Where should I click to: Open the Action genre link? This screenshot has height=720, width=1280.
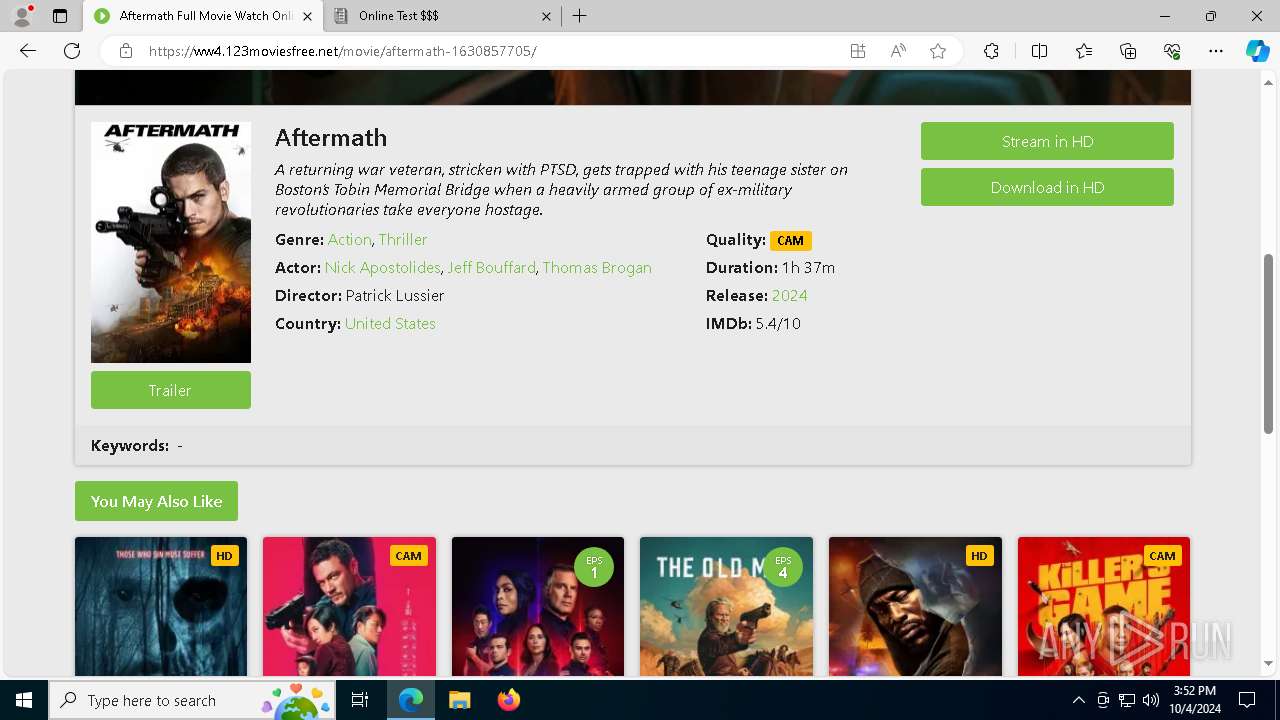[x=349, y=240]
